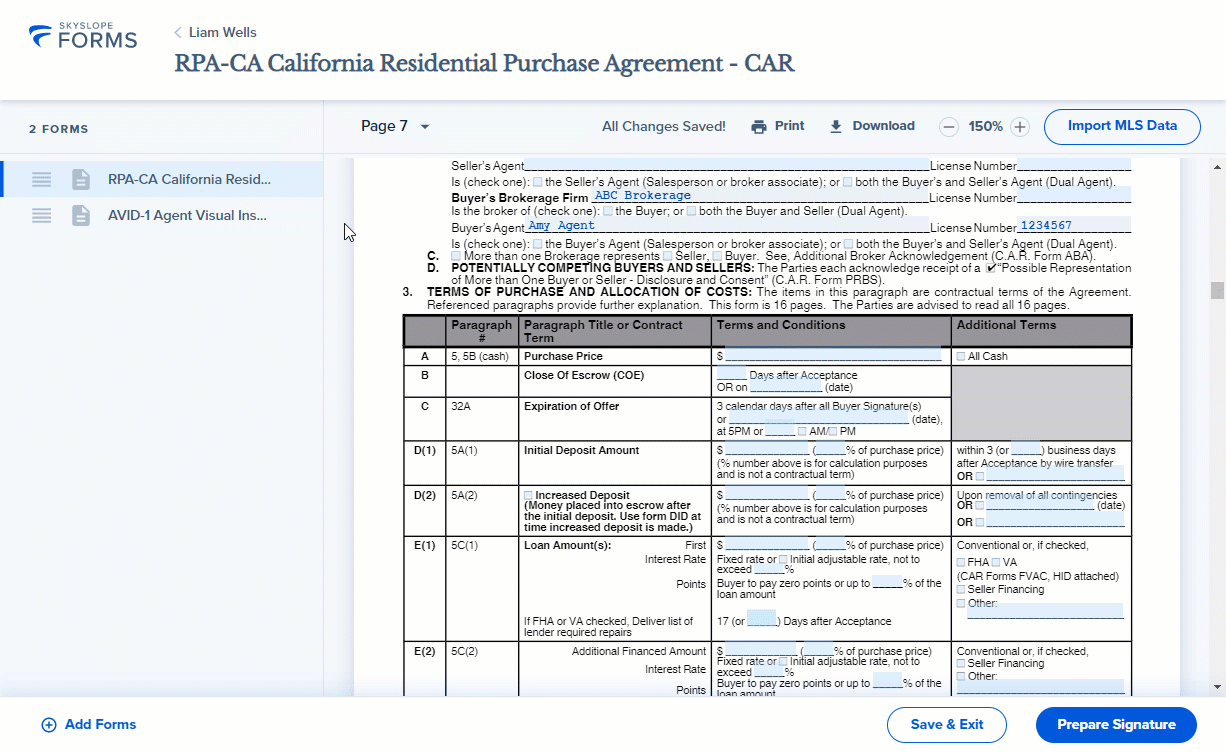The height and width of the screenshot is (754, 1226).
Task: Zoom out with the minus button
Action: point(949,127)
